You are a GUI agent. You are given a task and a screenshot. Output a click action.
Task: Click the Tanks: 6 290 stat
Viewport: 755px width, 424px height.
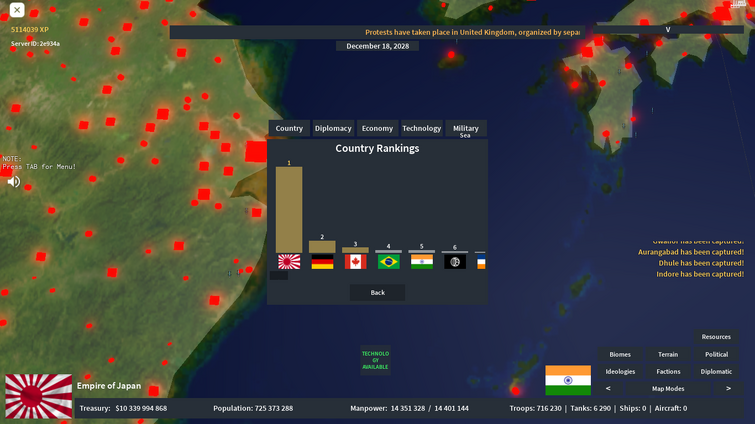(x=590, y=408)
